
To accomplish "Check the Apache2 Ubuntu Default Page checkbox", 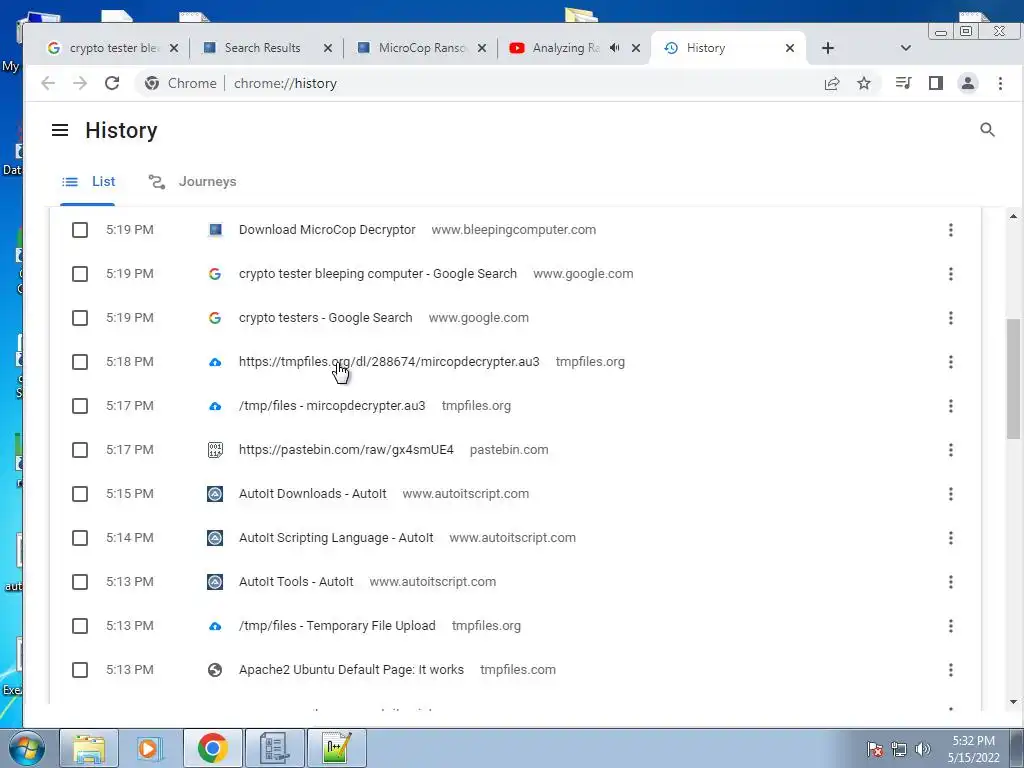I will click(x=80, y=670).
